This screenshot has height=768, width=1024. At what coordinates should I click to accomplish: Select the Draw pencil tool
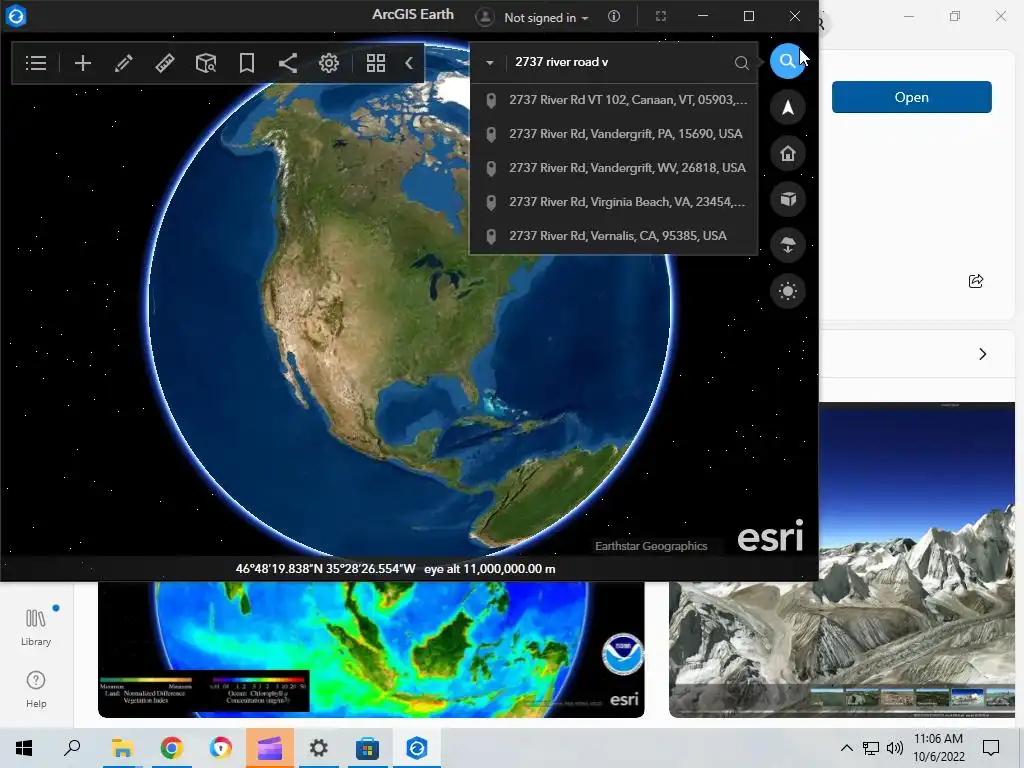click(x=123, y=63)
